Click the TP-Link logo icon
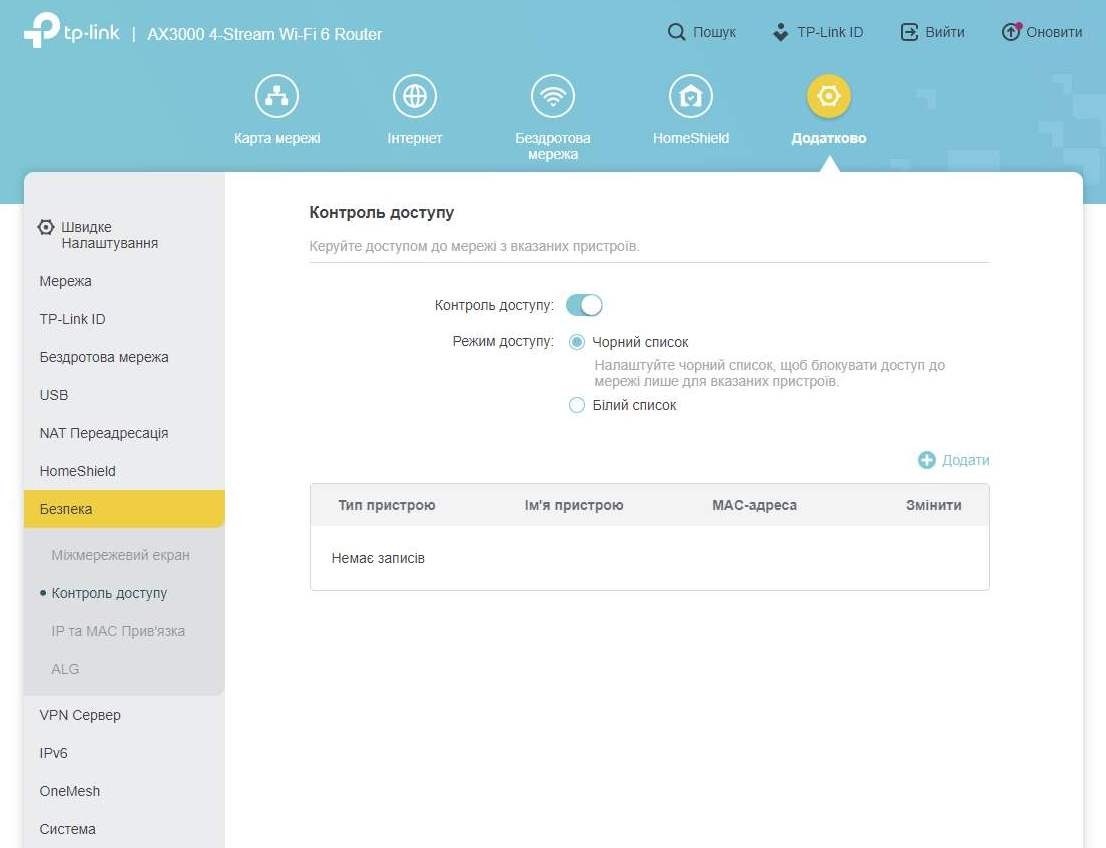 click(42, 31)
